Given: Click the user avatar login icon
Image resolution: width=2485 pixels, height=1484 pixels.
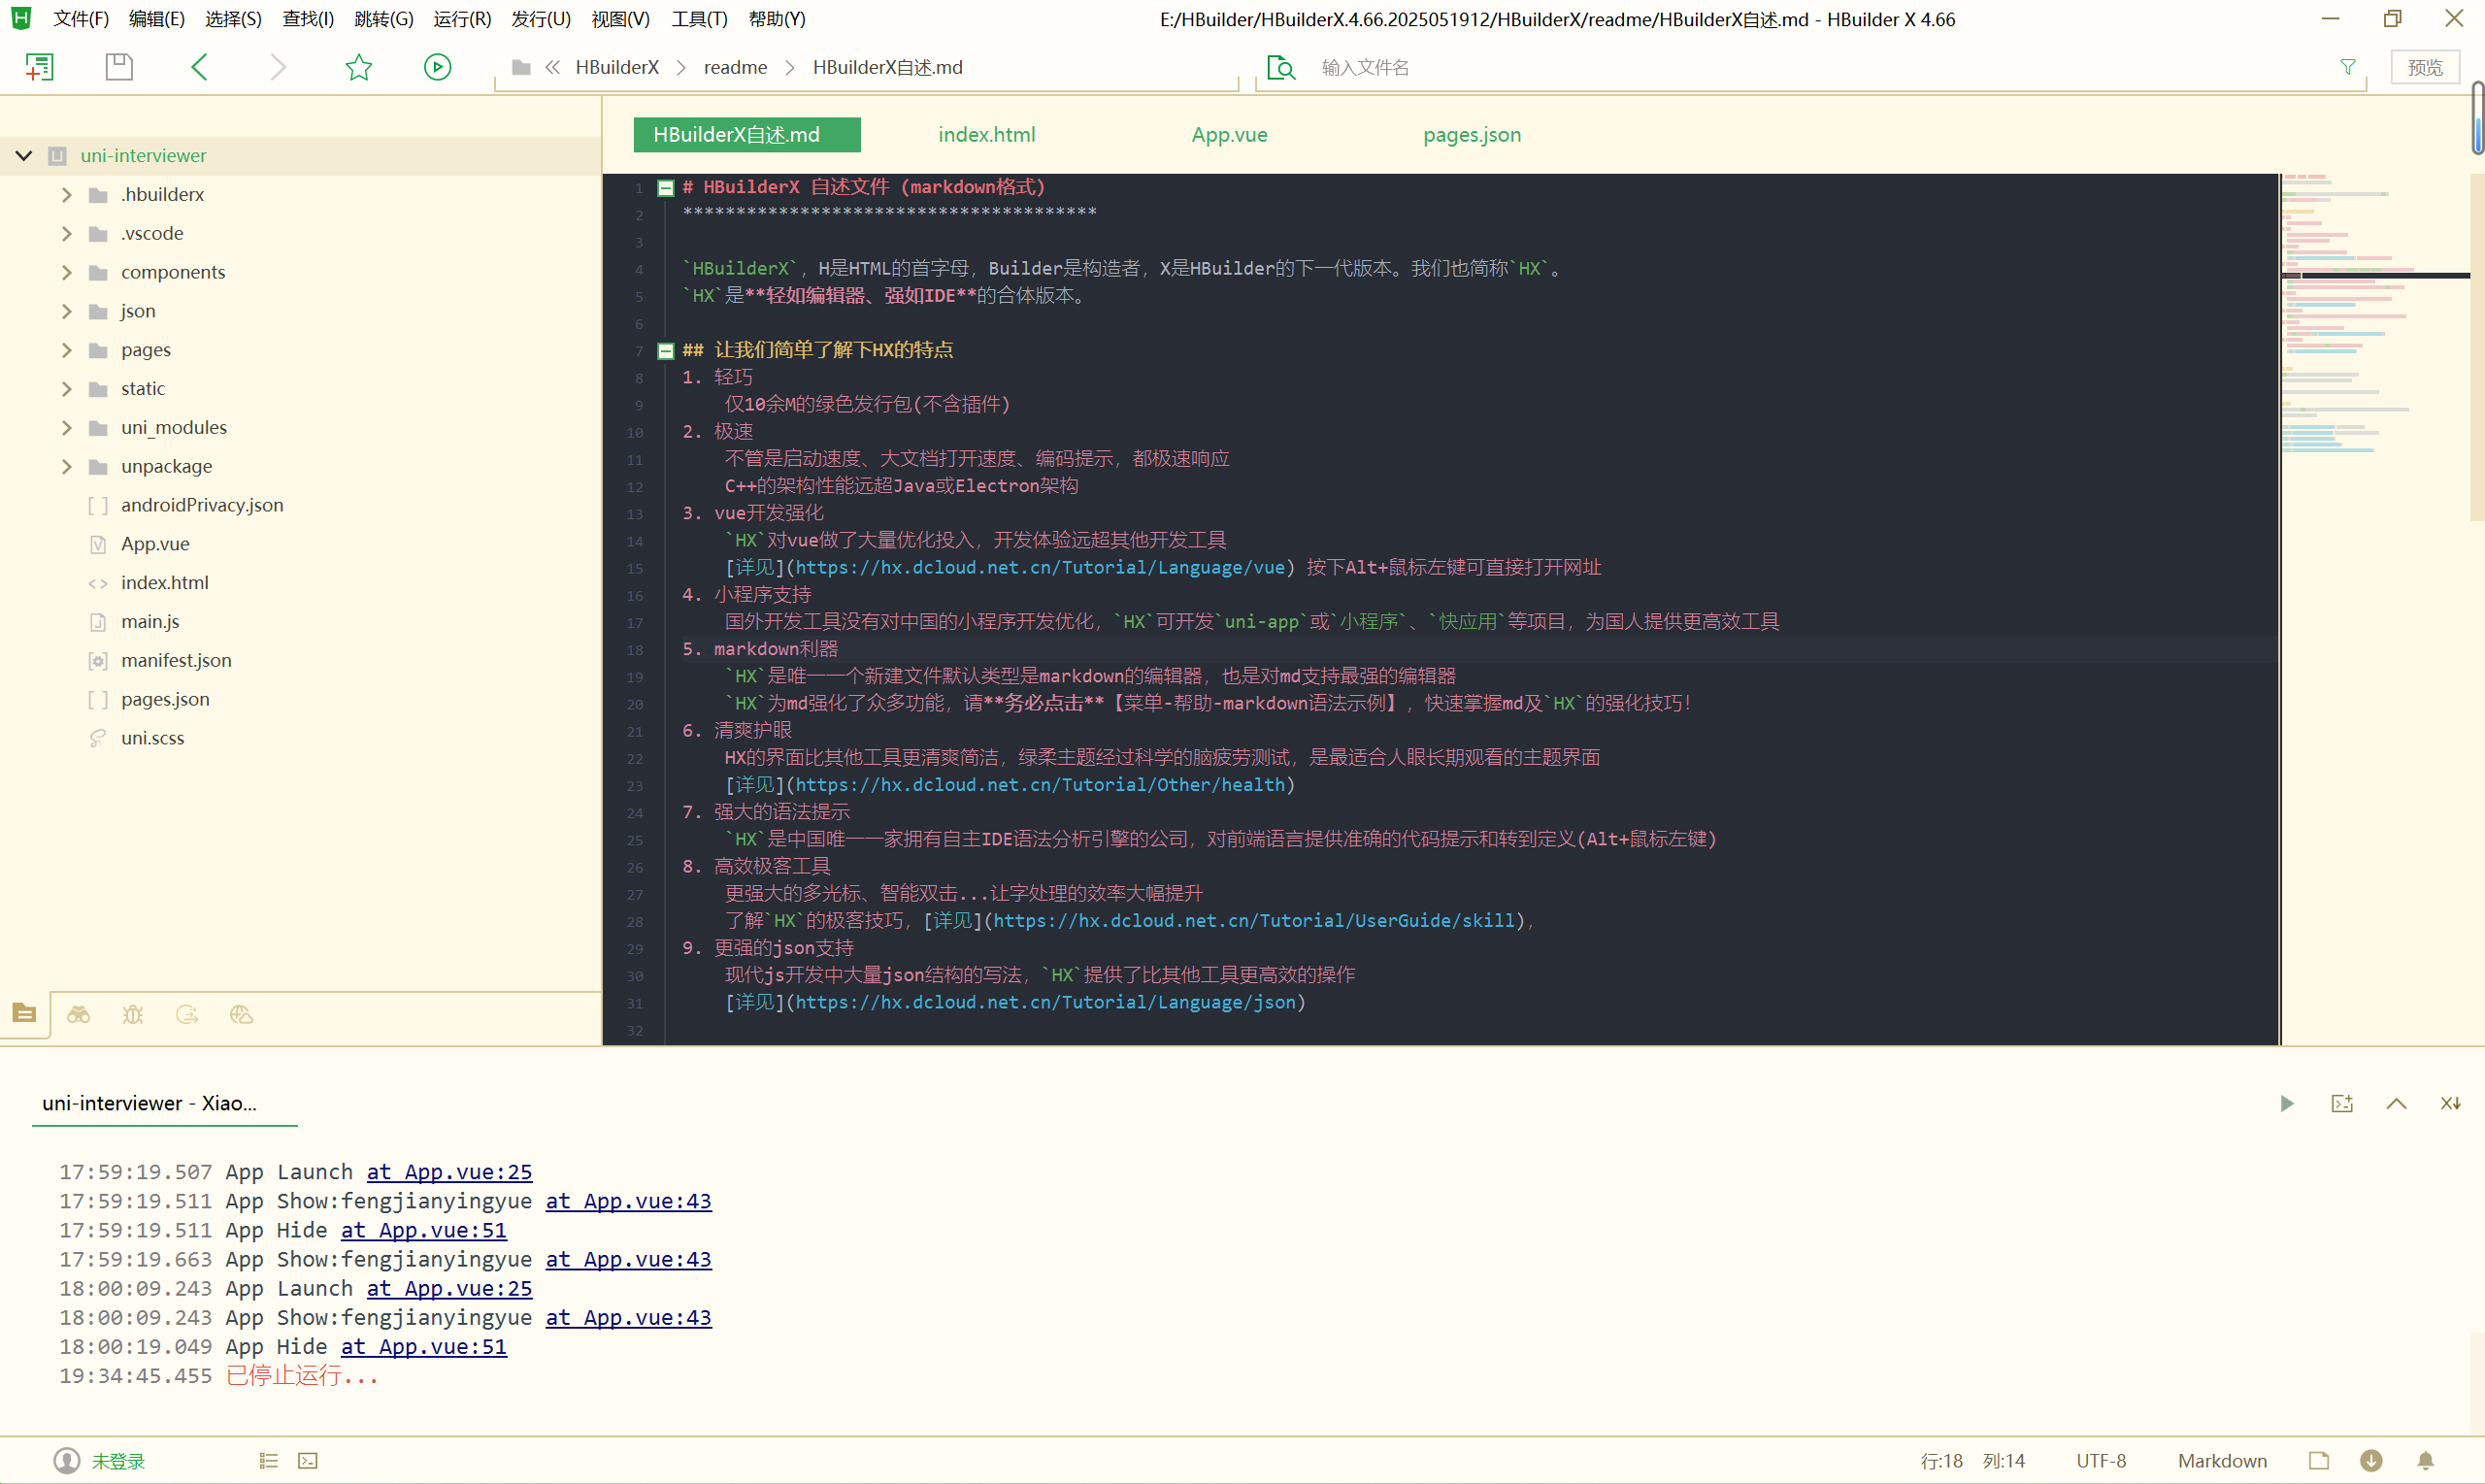Looking at the screenshot, I should 66,1461.
